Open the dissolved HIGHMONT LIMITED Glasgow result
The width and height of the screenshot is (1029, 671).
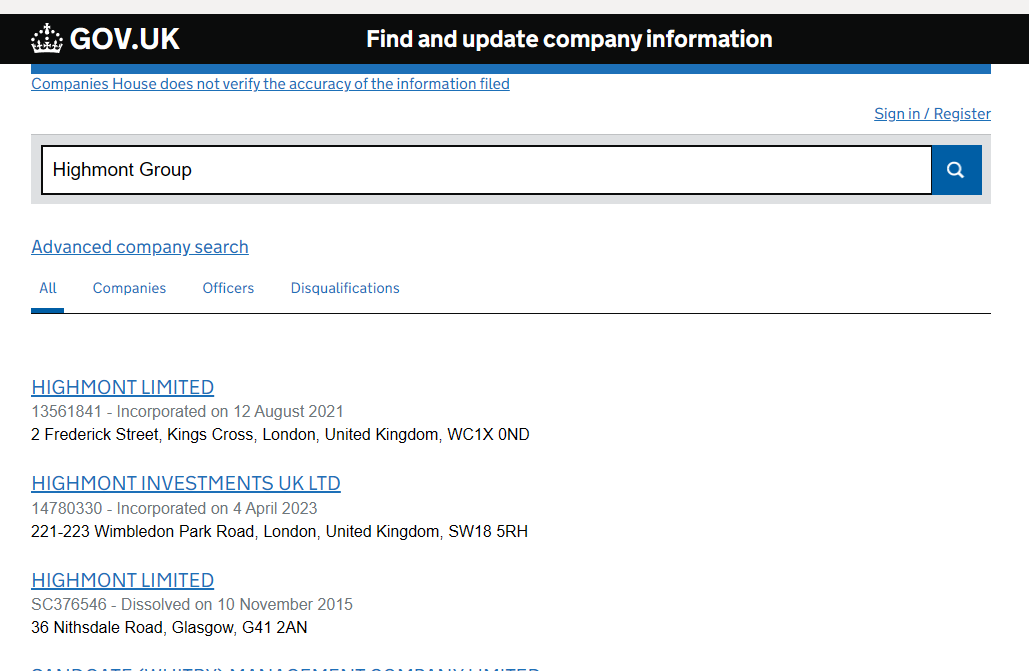[x=122, y=581]
